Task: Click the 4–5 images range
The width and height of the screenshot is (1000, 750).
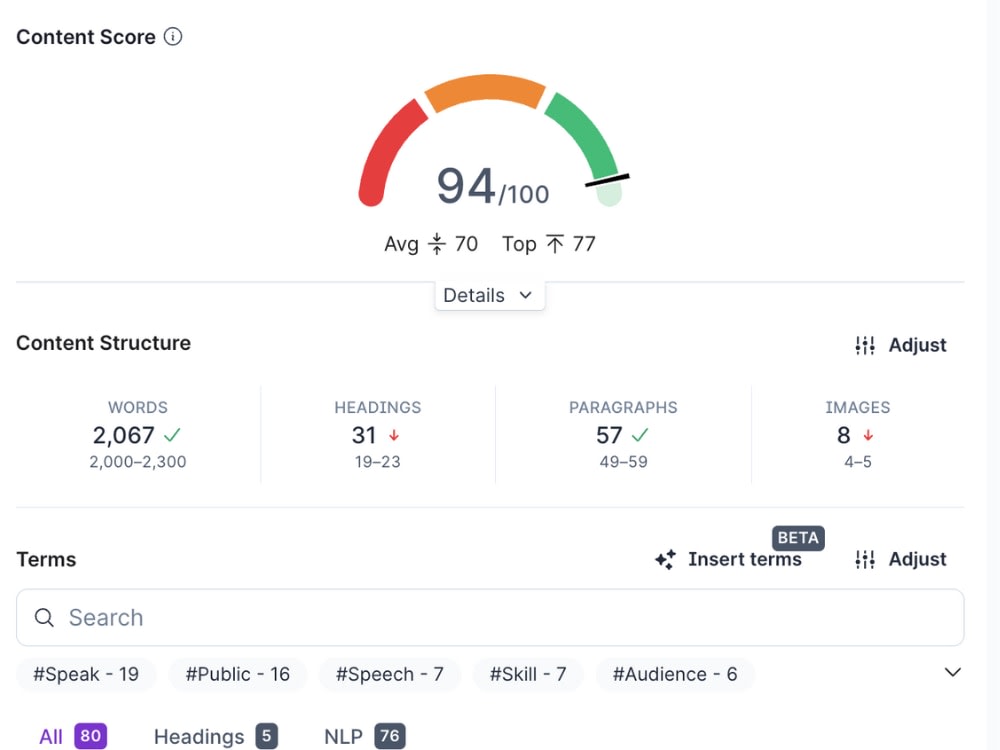Action: click(858, 462)
